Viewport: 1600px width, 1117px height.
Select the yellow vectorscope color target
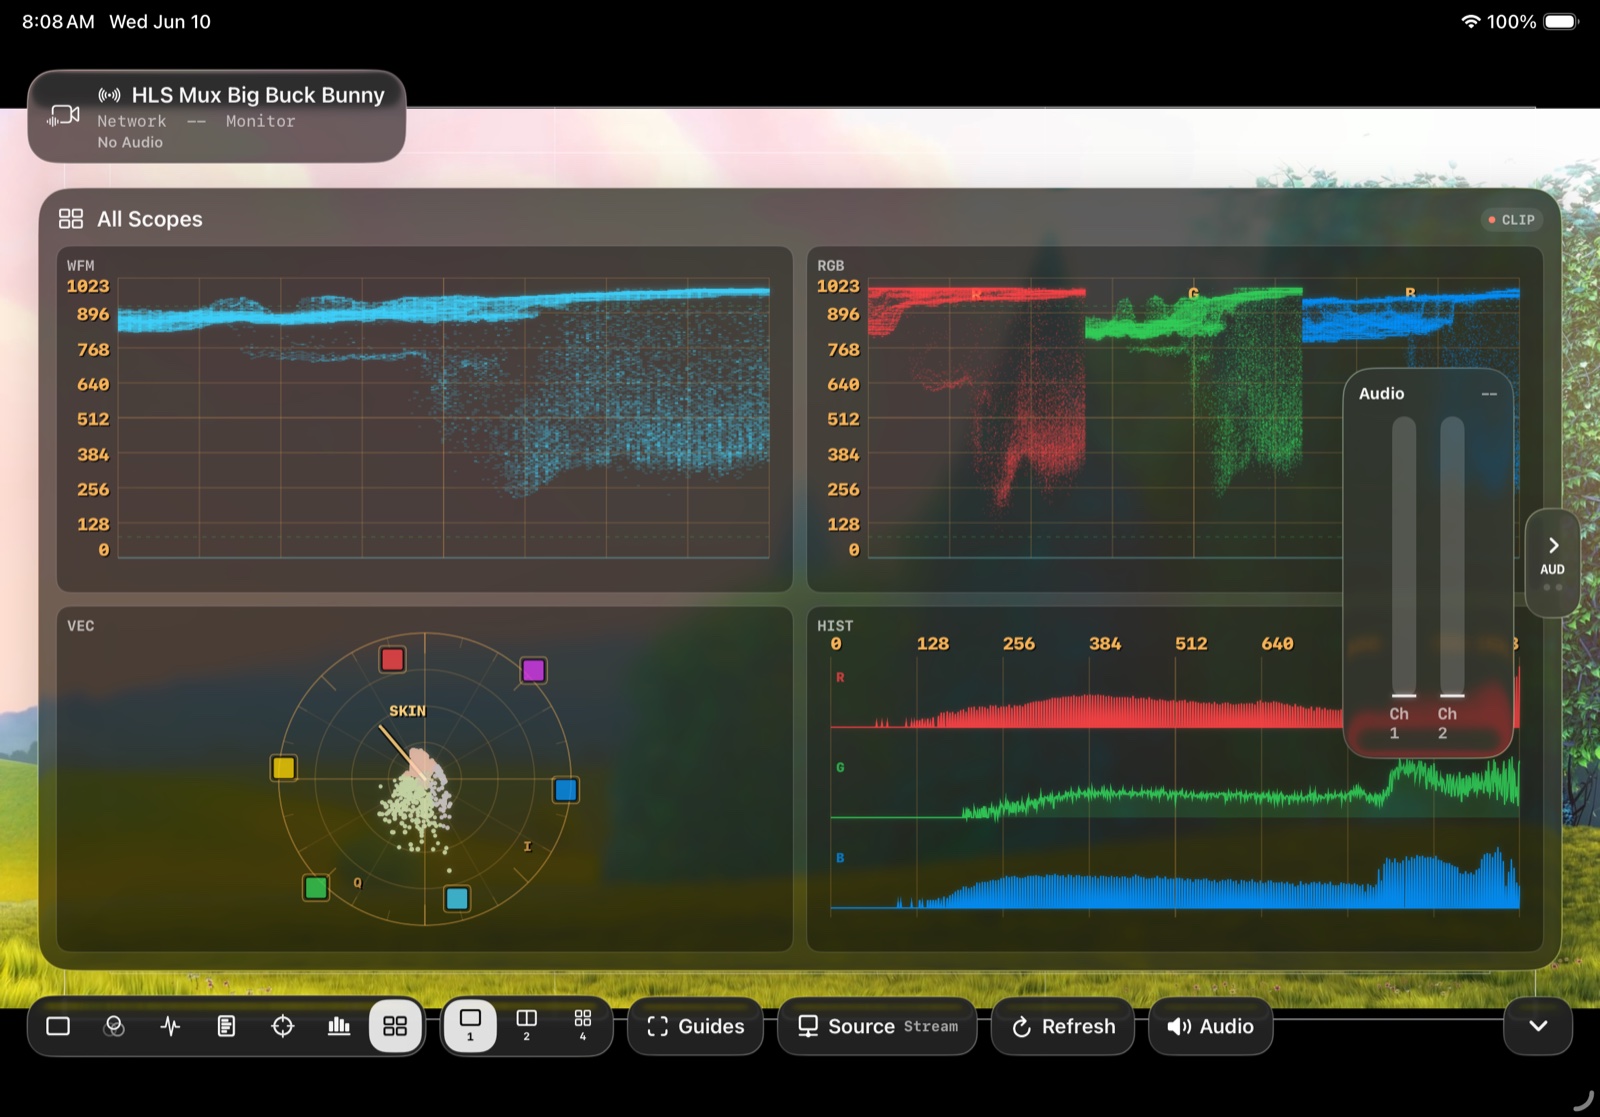[284, 767]
